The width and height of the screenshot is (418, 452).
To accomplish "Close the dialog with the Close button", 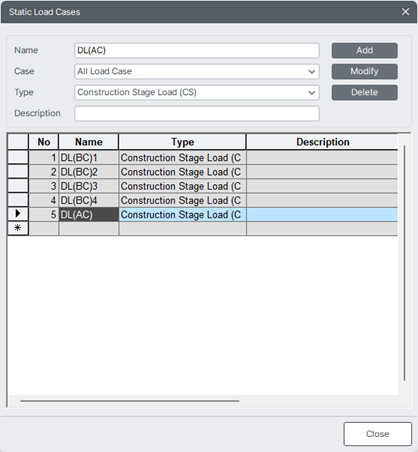I will click(x=377, y=434).
